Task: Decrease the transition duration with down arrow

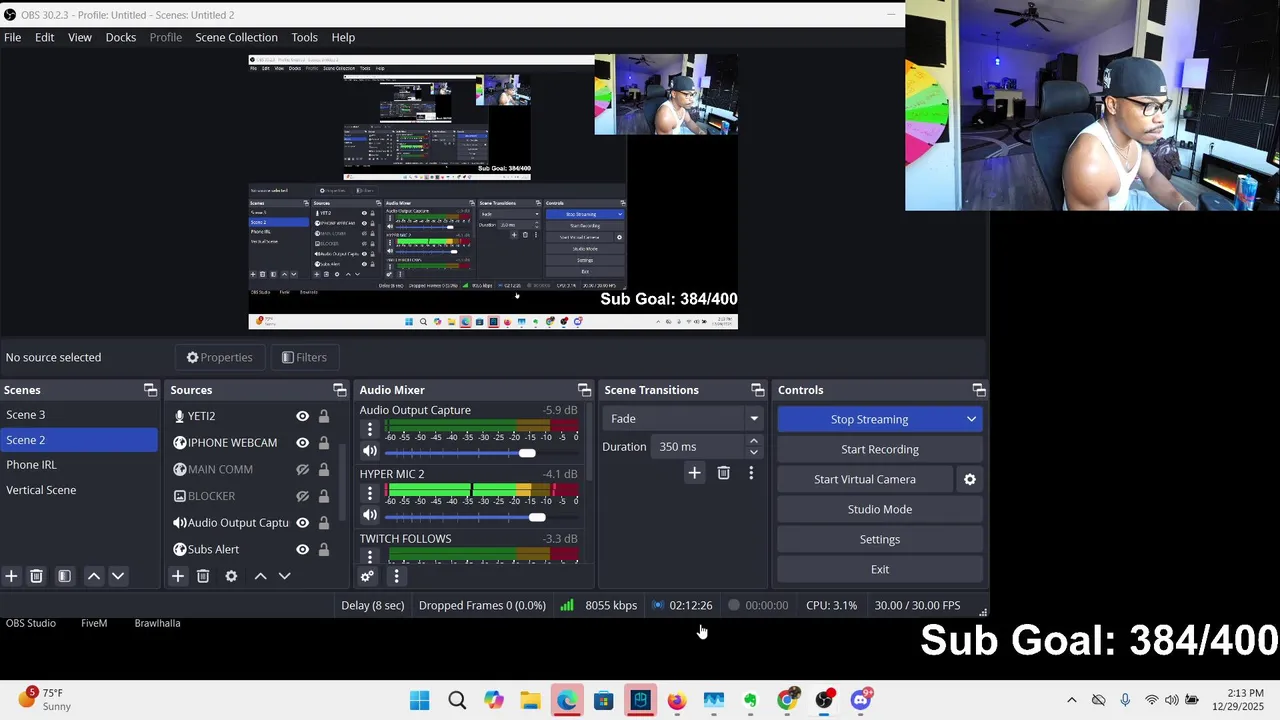Action: click(x=754, y=452)
